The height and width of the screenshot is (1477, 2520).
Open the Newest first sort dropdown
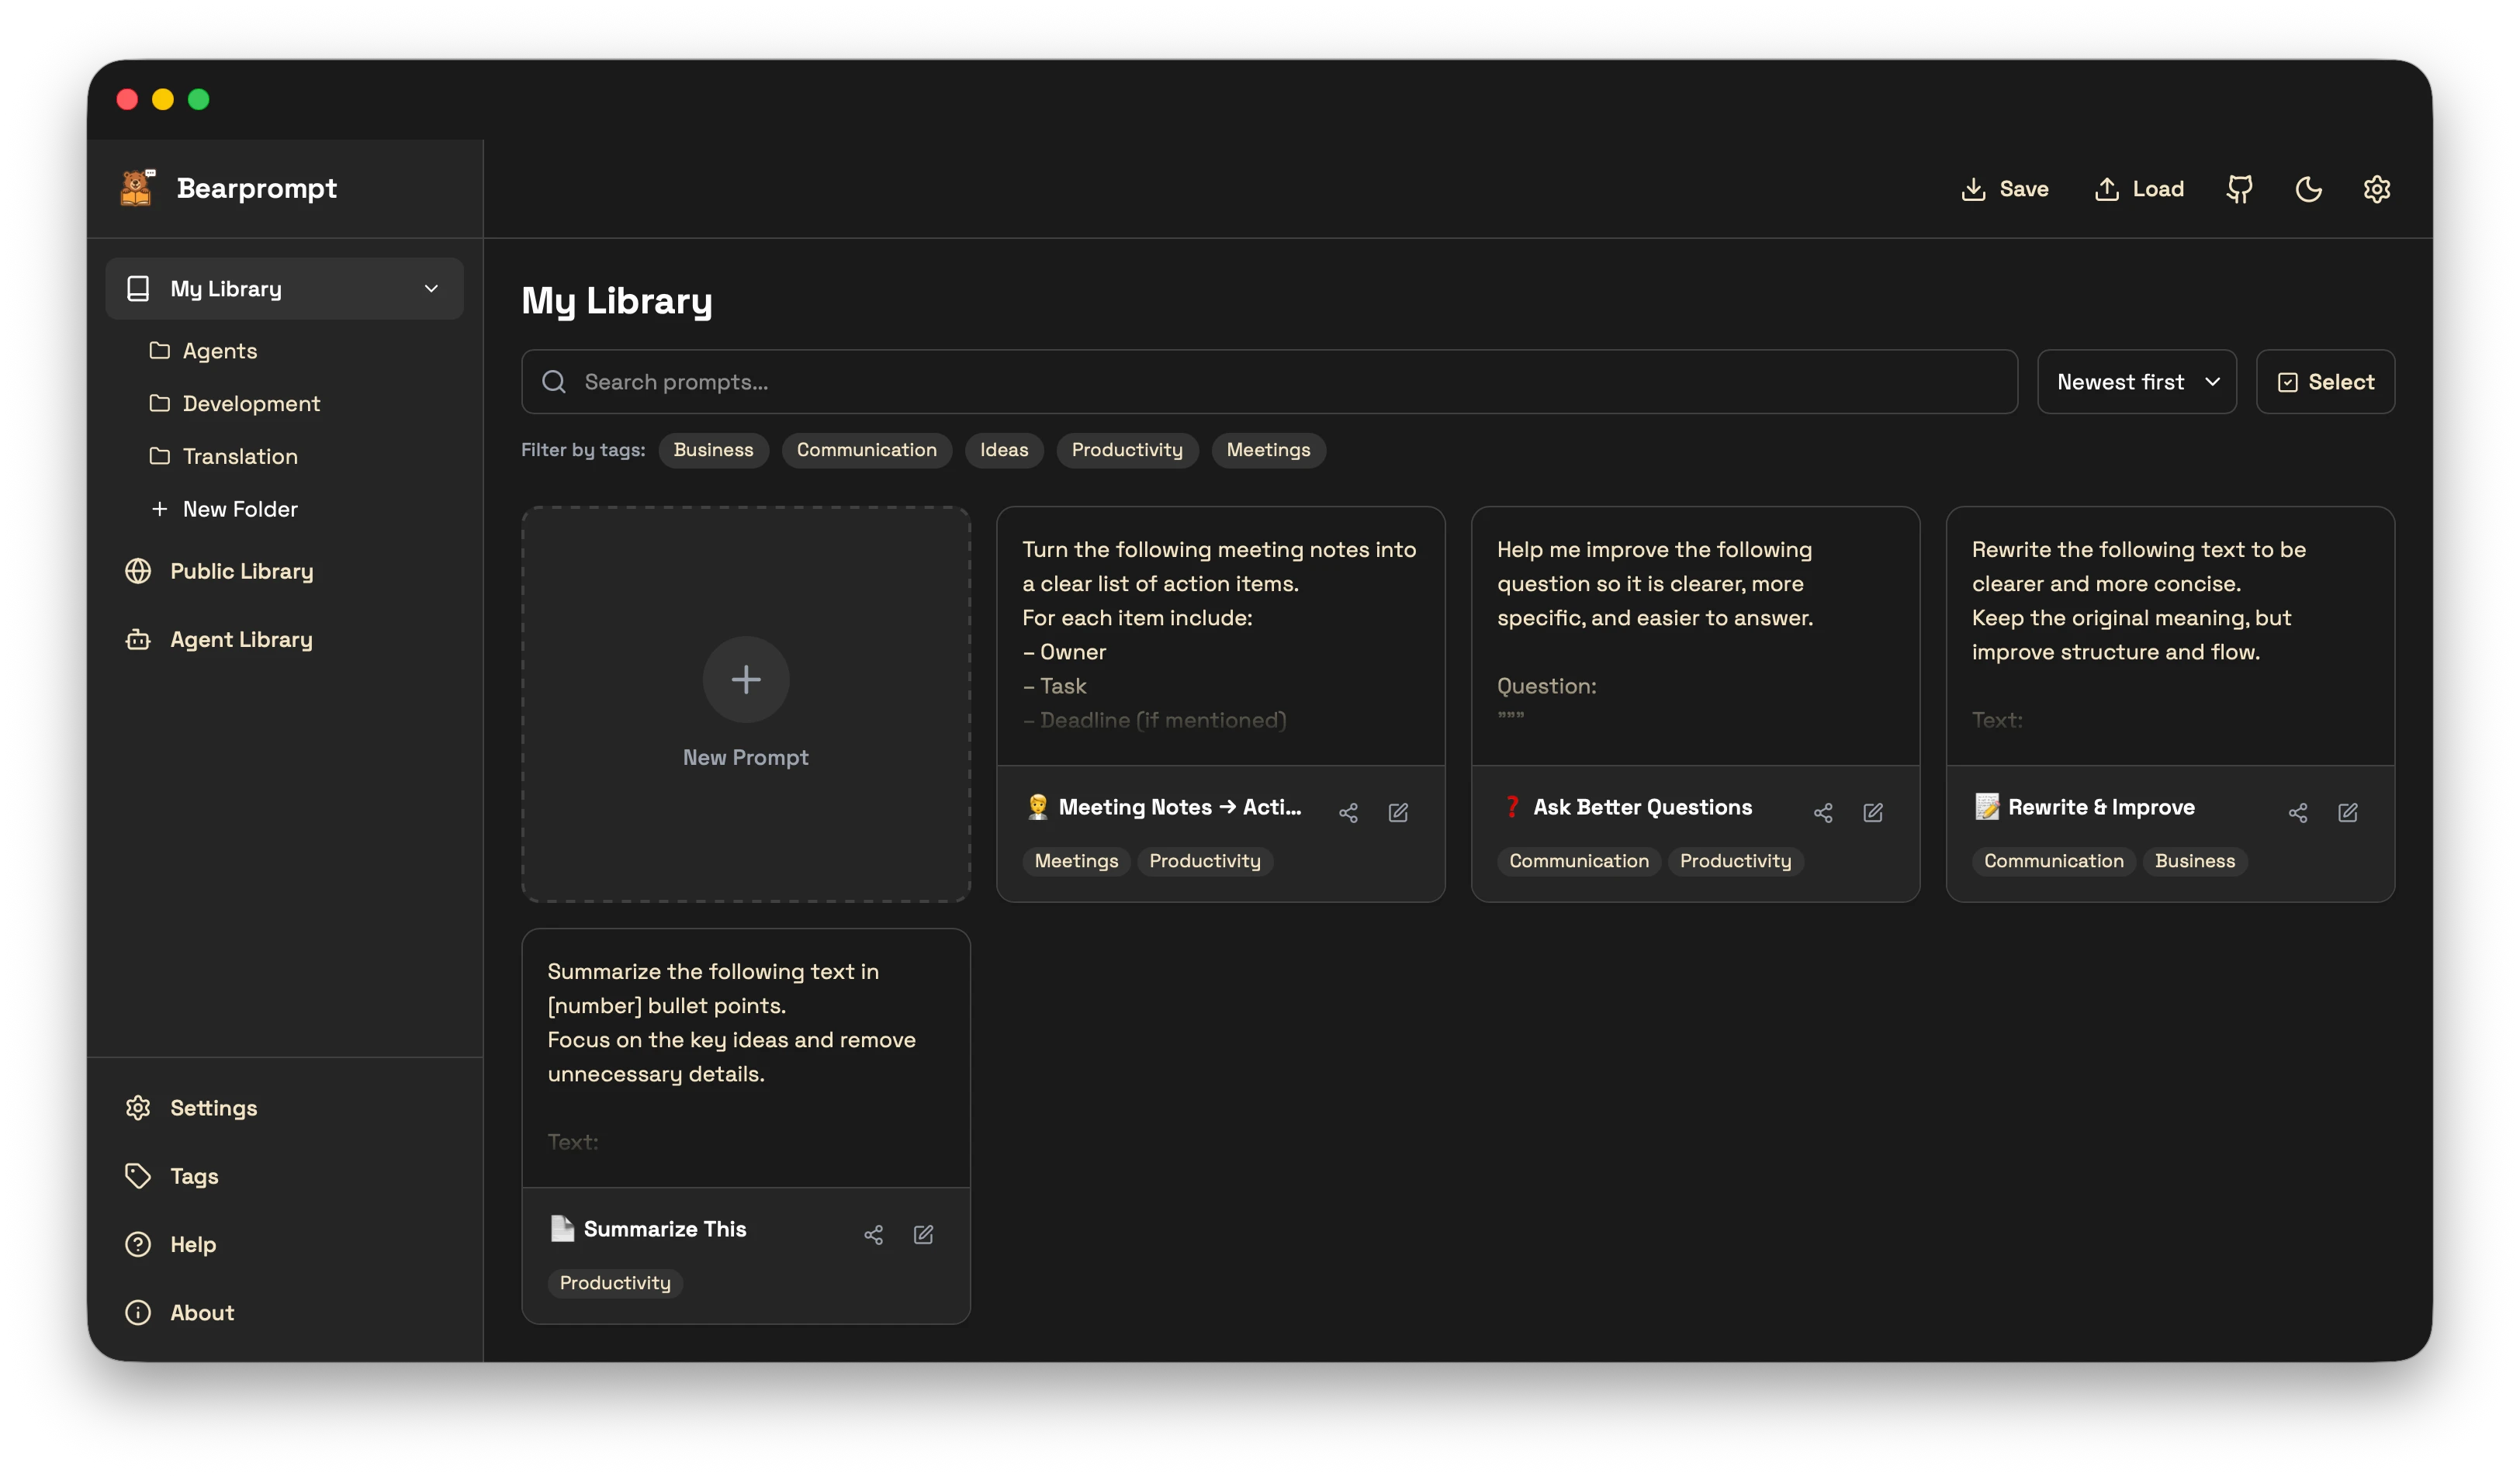(2137, 382)
